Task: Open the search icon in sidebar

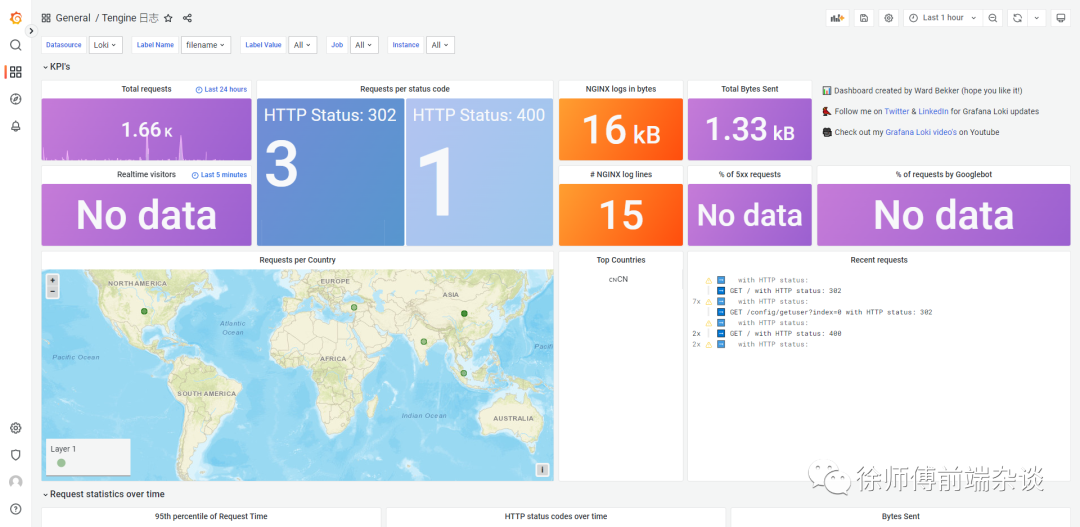Action: [x=16, y=45]
